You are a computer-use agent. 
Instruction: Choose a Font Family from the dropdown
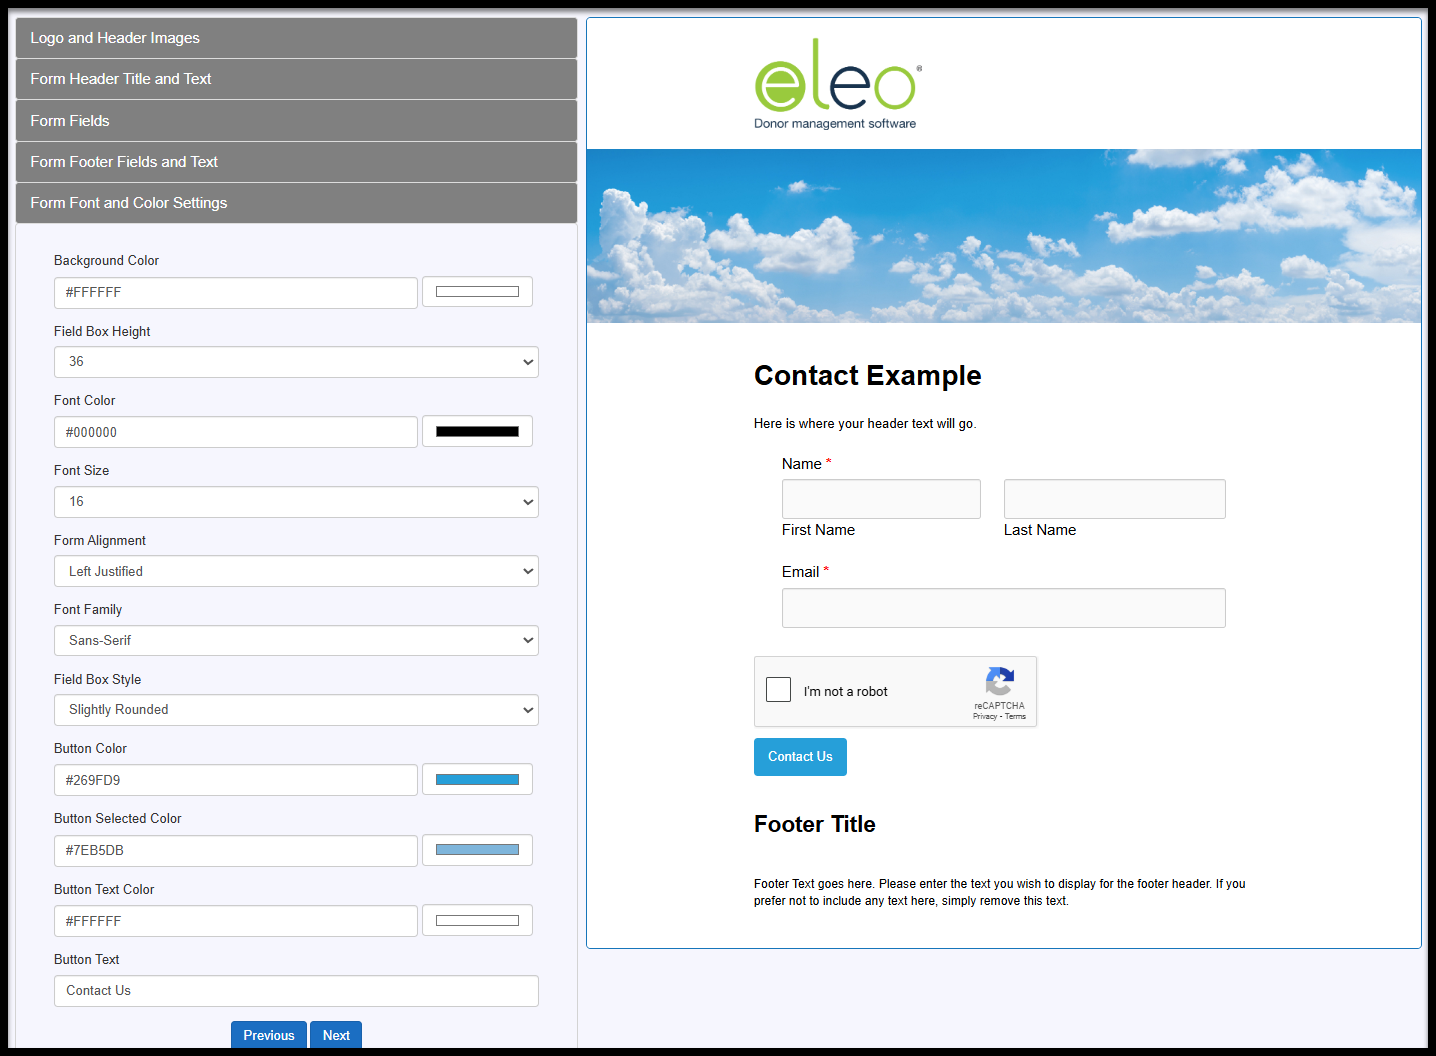click(296, 640)
